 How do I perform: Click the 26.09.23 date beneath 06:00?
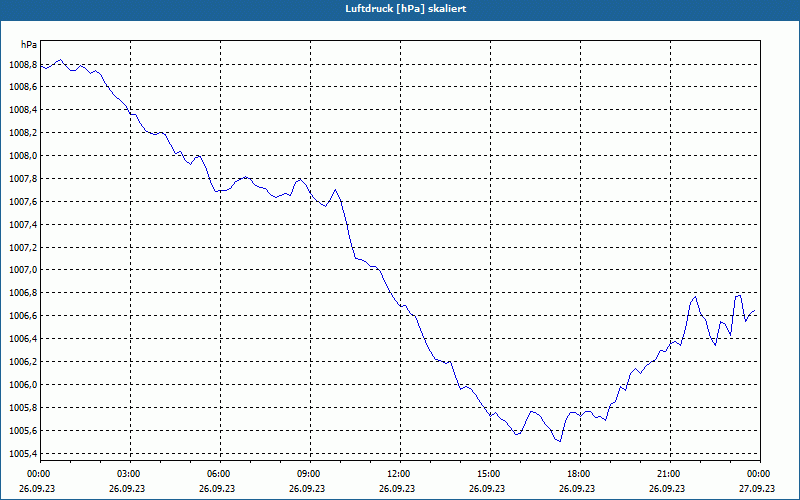[218, 488]
